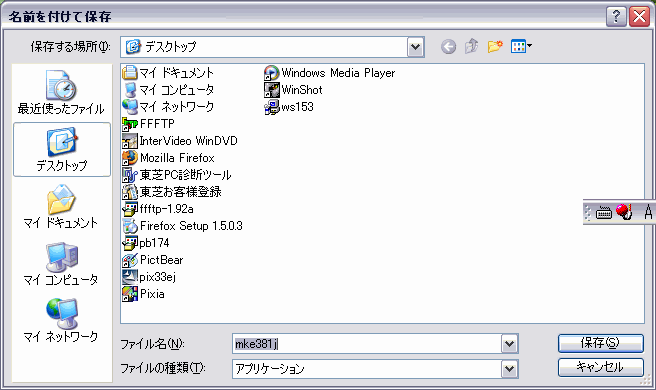The image size is (656, 390).
Task: Click the help question mark button
Action: 616,16
